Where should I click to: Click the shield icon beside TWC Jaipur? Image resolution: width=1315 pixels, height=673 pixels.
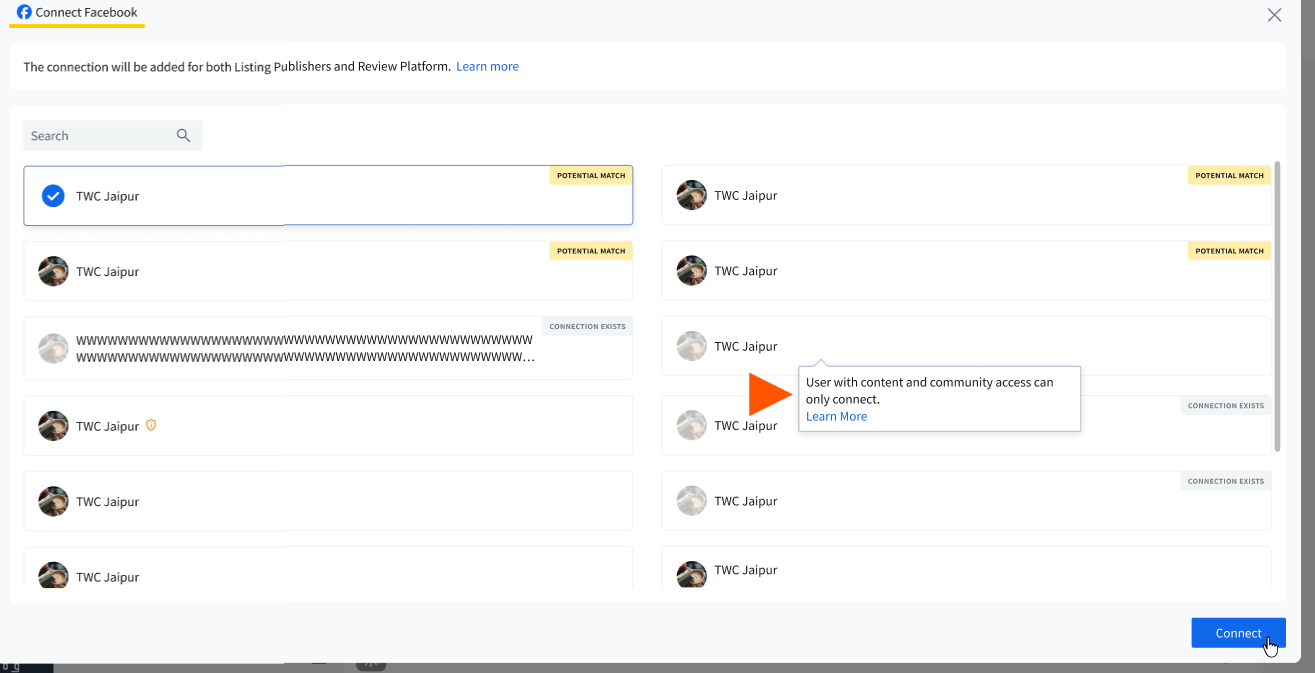(x=151, y=425)
